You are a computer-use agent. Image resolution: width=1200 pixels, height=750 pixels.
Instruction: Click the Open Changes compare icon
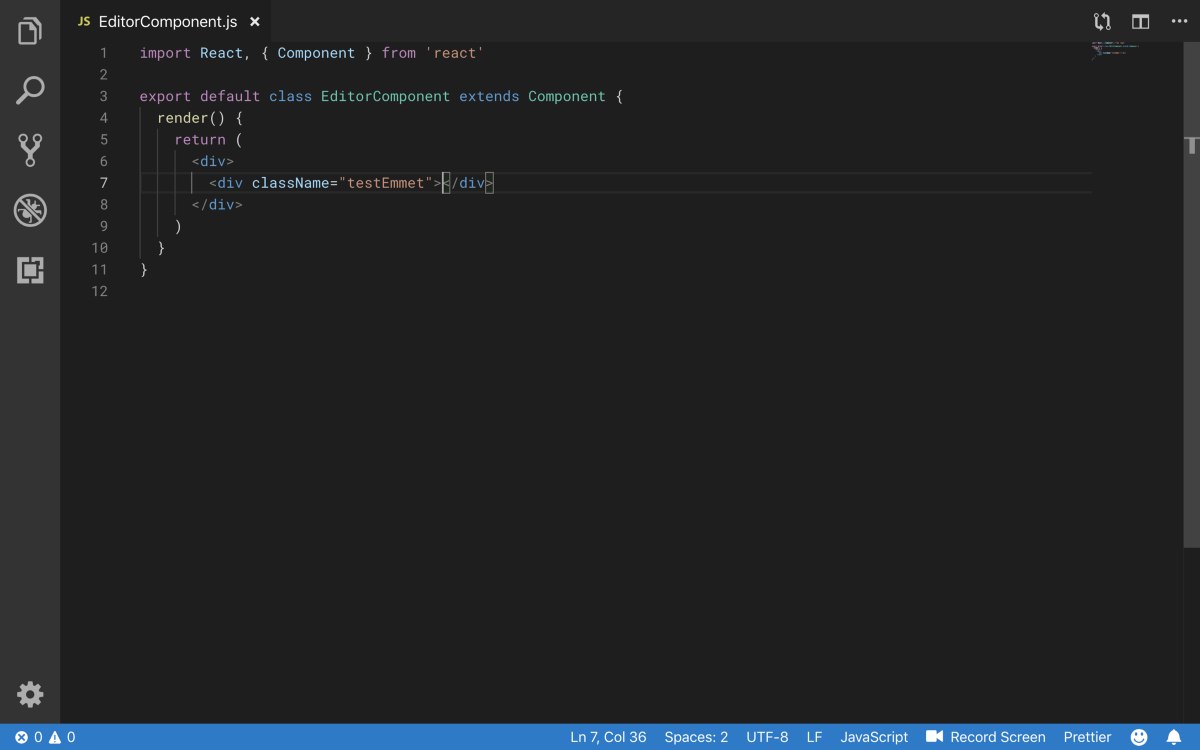pos(1102,21)
